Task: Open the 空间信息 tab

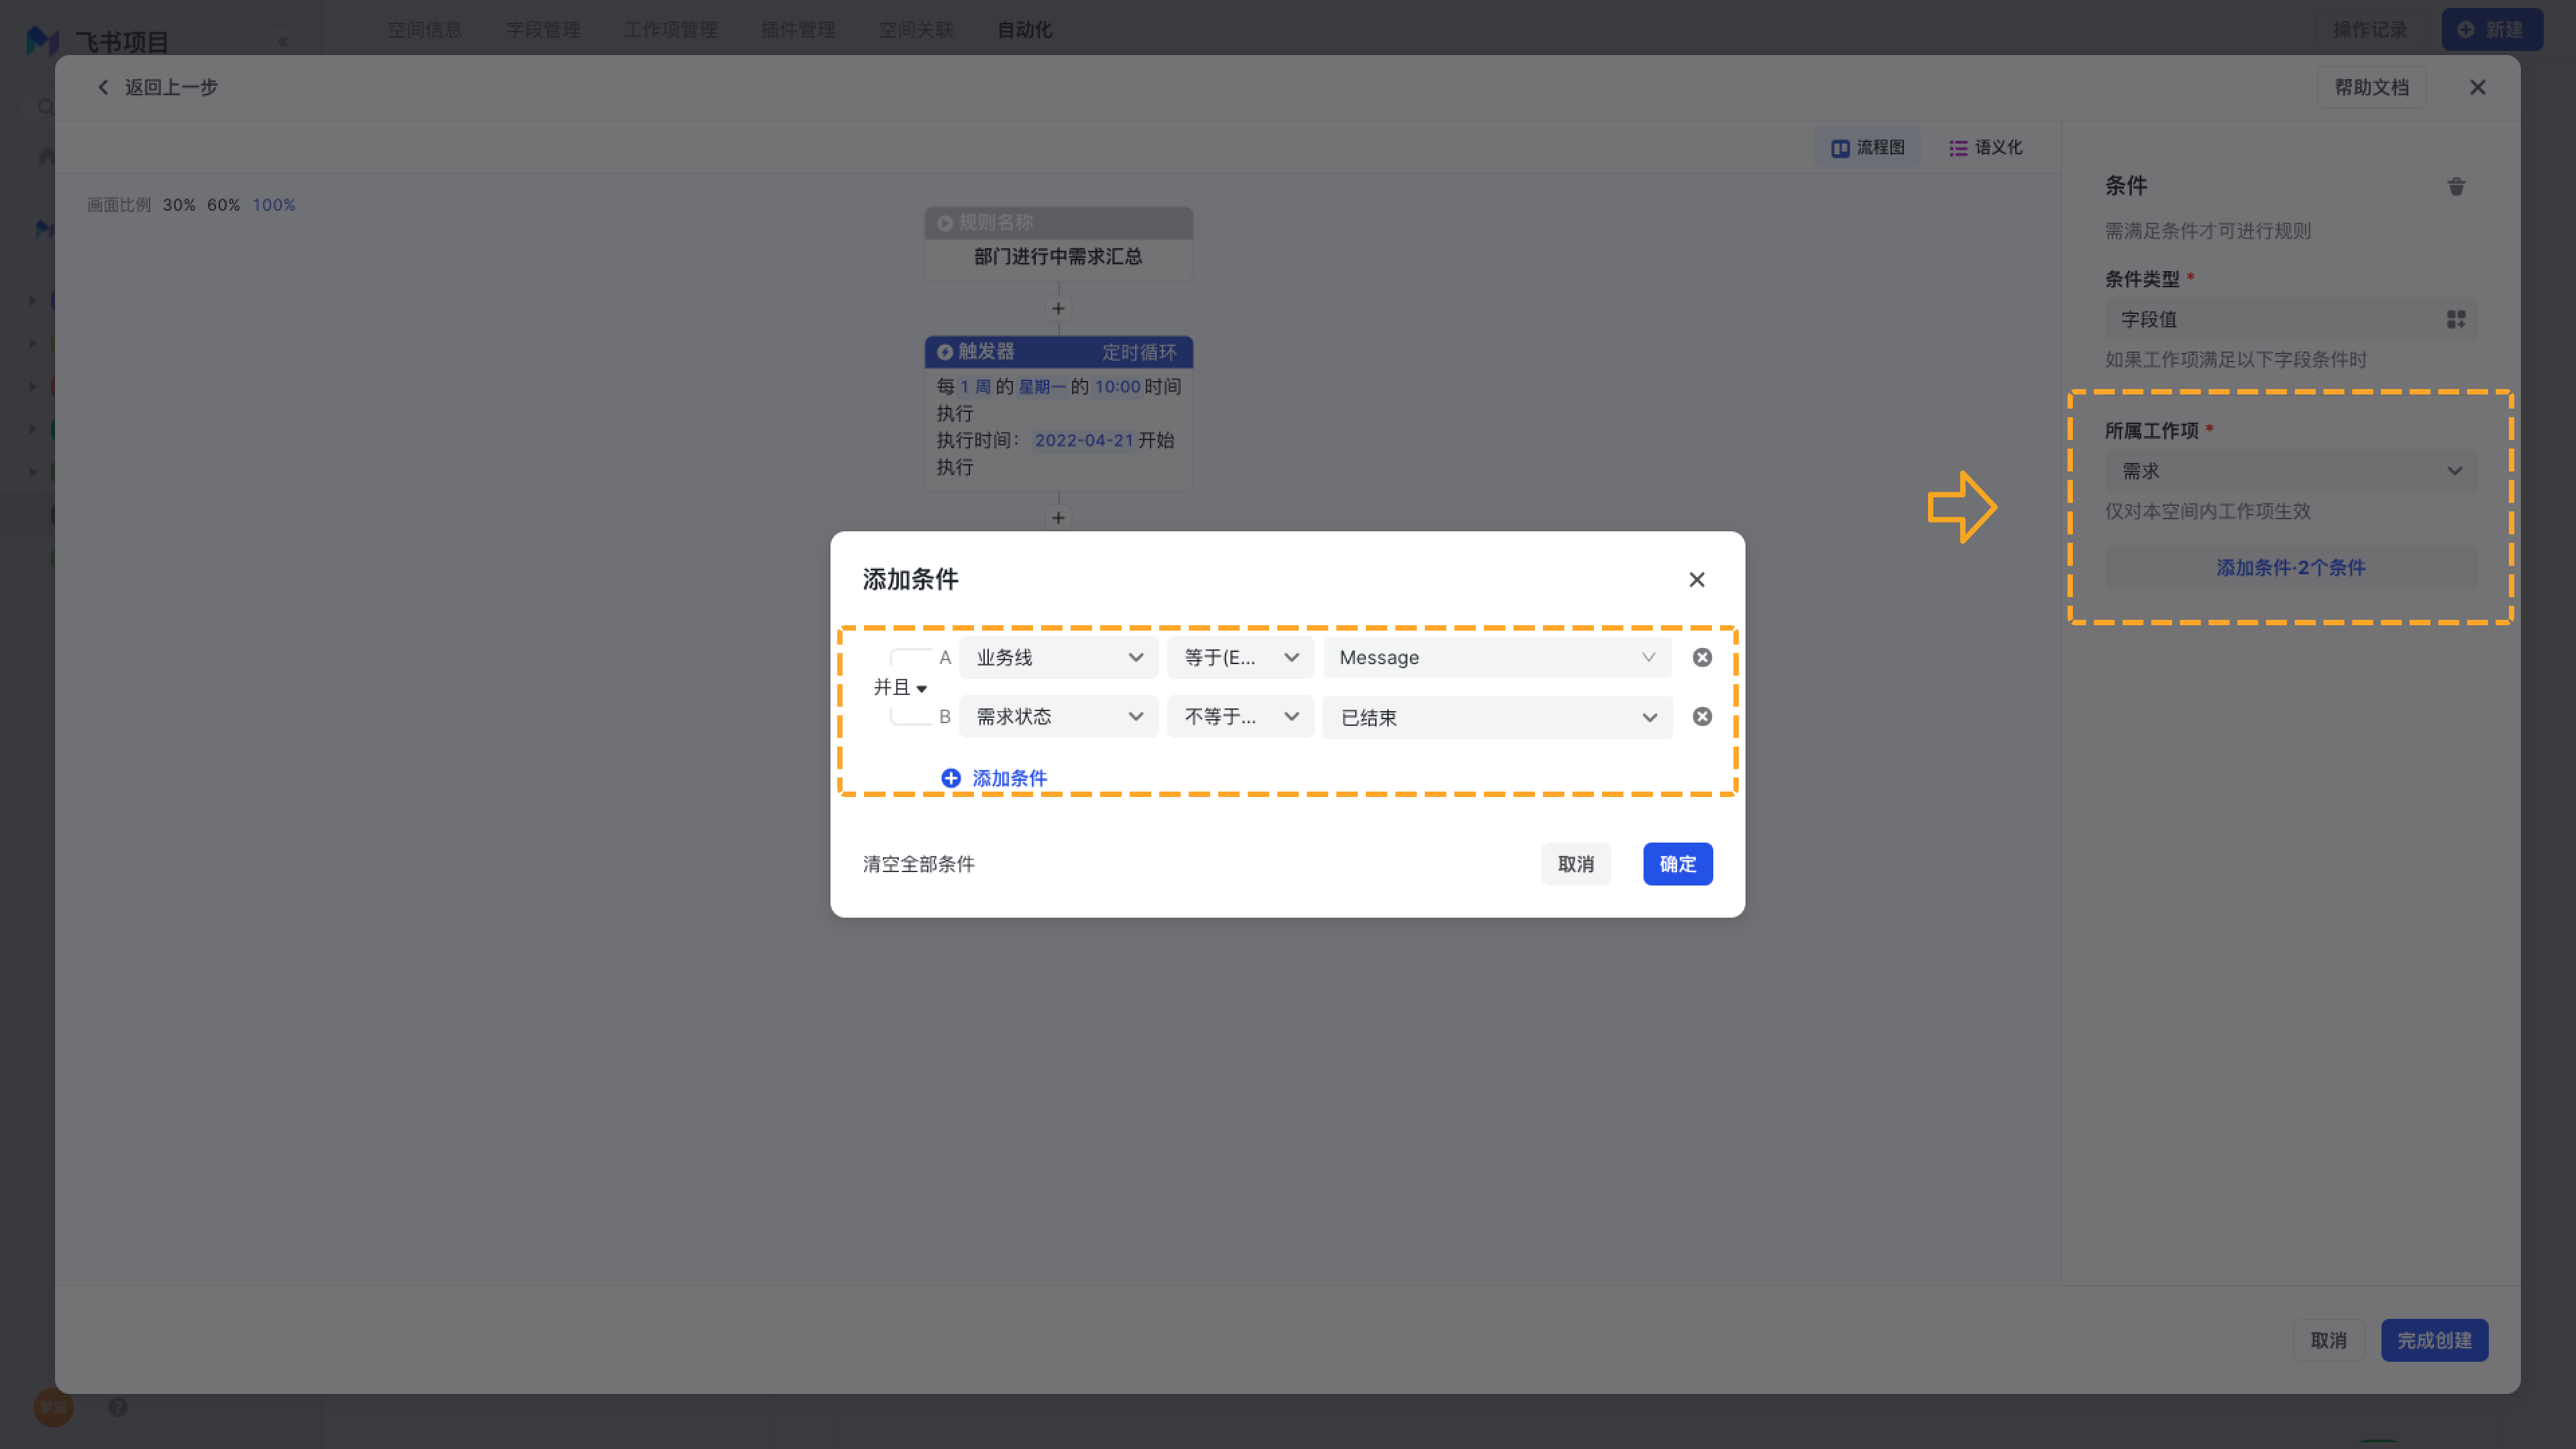Action: tap(425, 29)
